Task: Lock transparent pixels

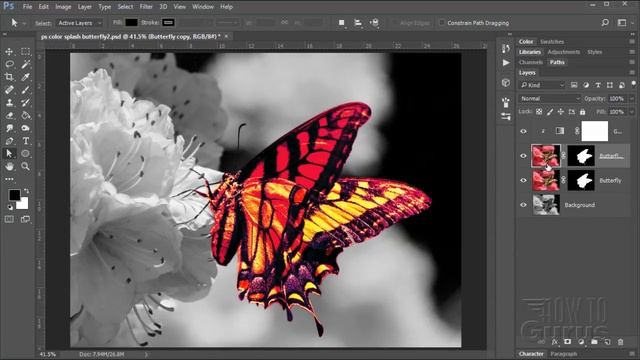Action: [539, 112]
